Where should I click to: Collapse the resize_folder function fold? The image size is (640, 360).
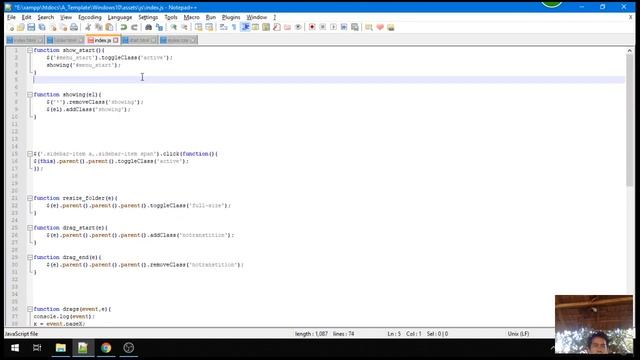[30, 198]
